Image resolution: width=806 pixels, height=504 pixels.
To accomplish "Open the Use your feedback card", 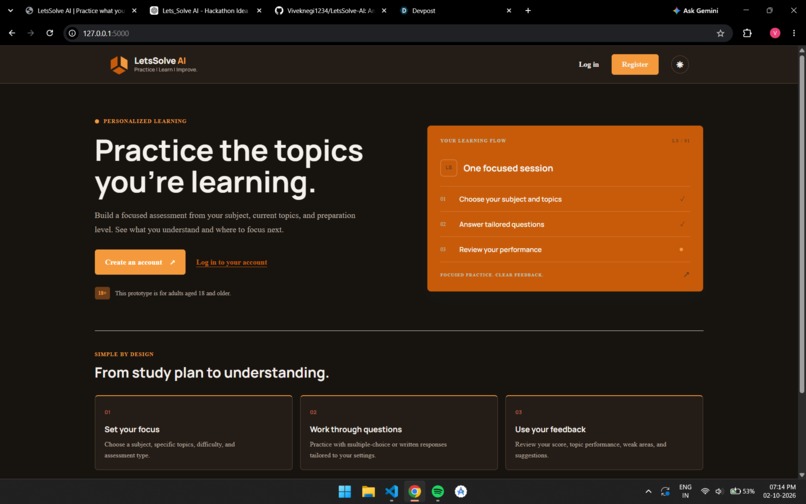I will [604, 433].
